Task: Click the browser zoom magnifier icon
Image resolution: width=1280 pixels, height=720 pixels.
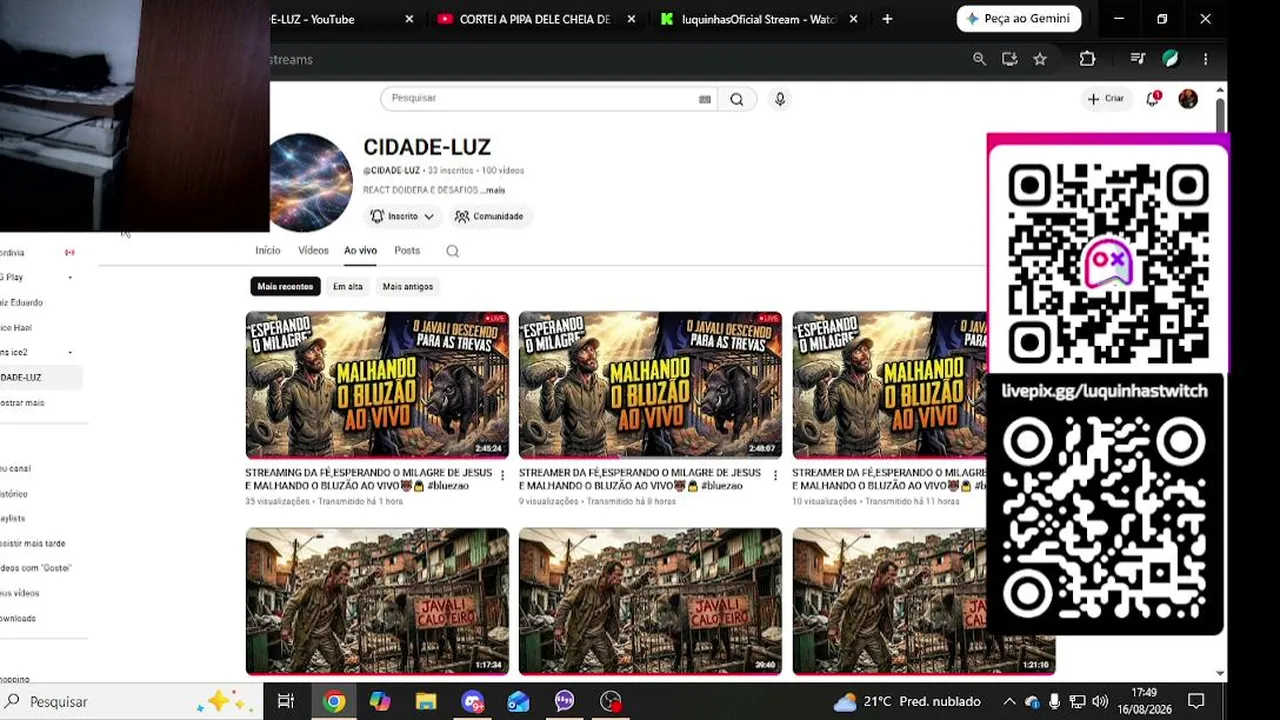Action: 979,59
